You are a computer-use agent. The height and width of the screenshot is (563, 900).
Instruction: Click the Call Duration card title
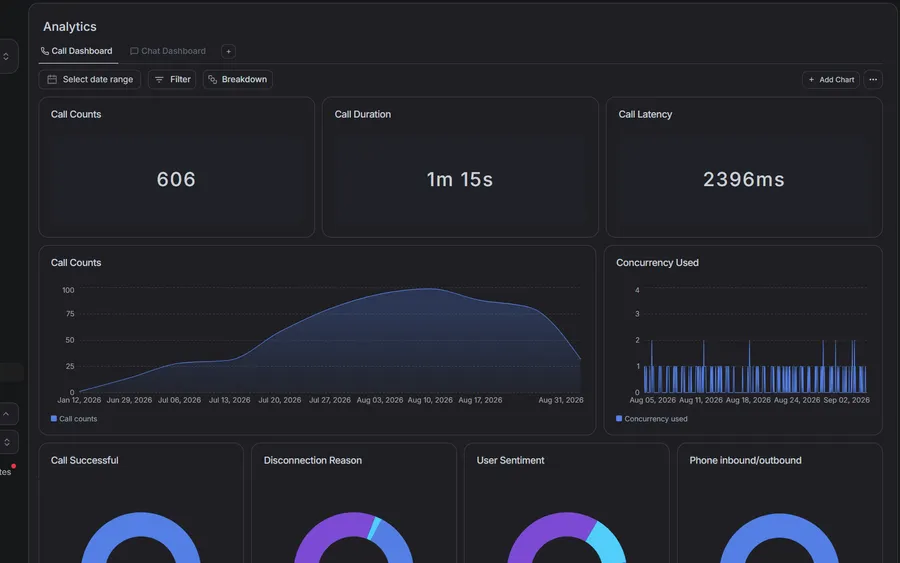click(363, 114)
